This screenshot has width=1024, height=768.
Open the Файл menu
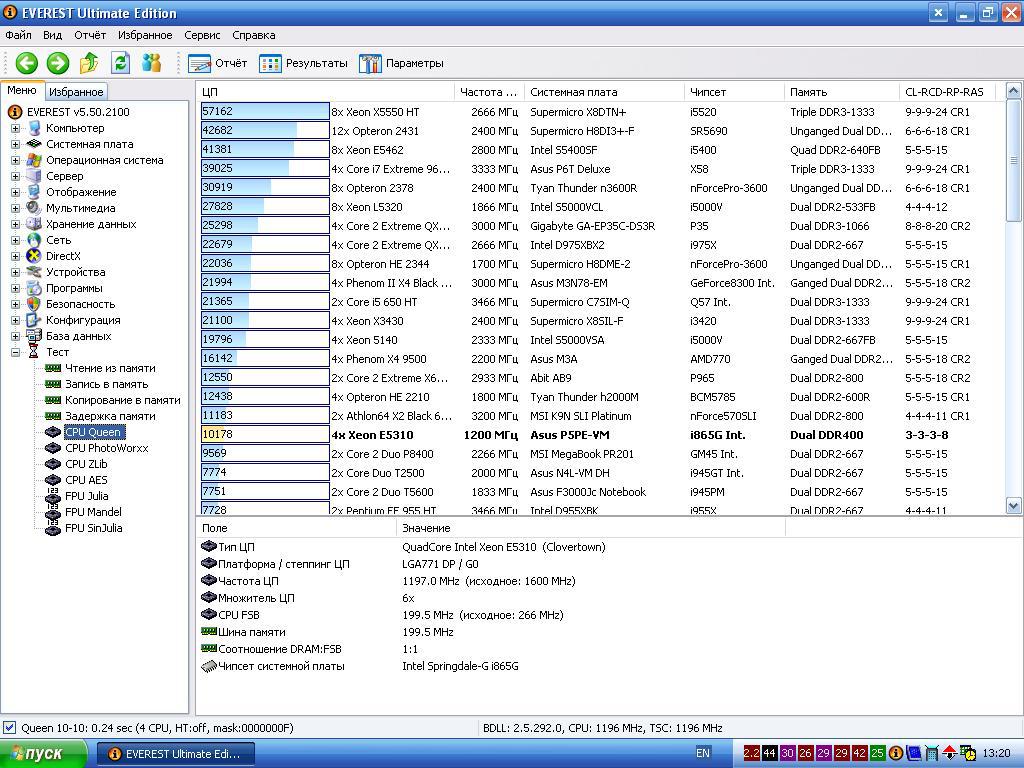18,35
